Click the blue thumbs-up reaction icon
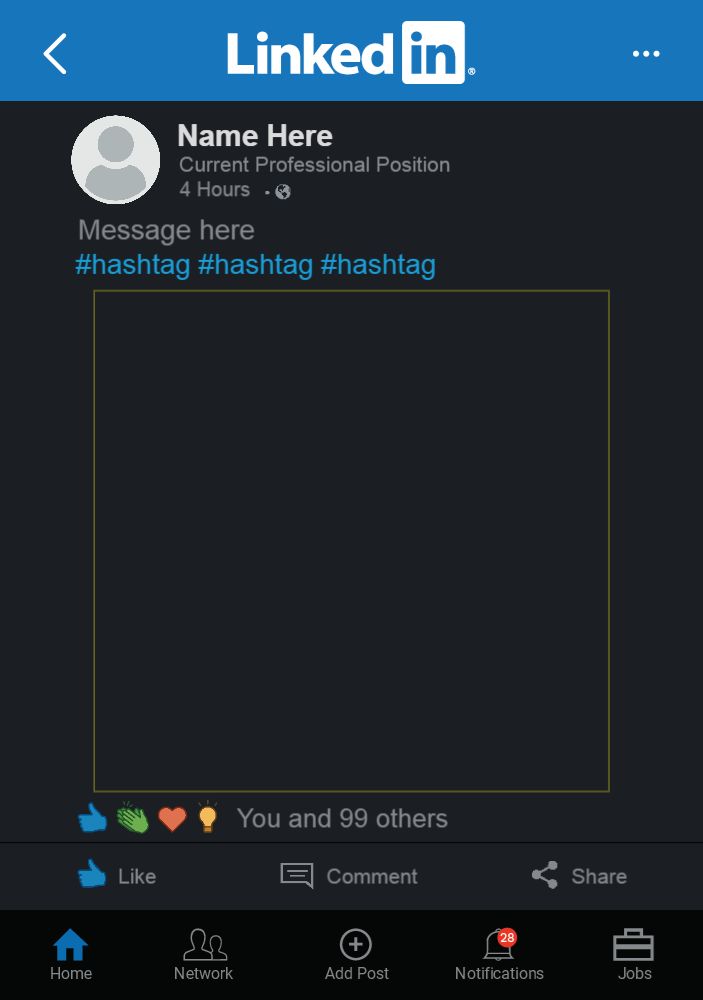This screenshot has height=1000, width=703. (93, 819)
